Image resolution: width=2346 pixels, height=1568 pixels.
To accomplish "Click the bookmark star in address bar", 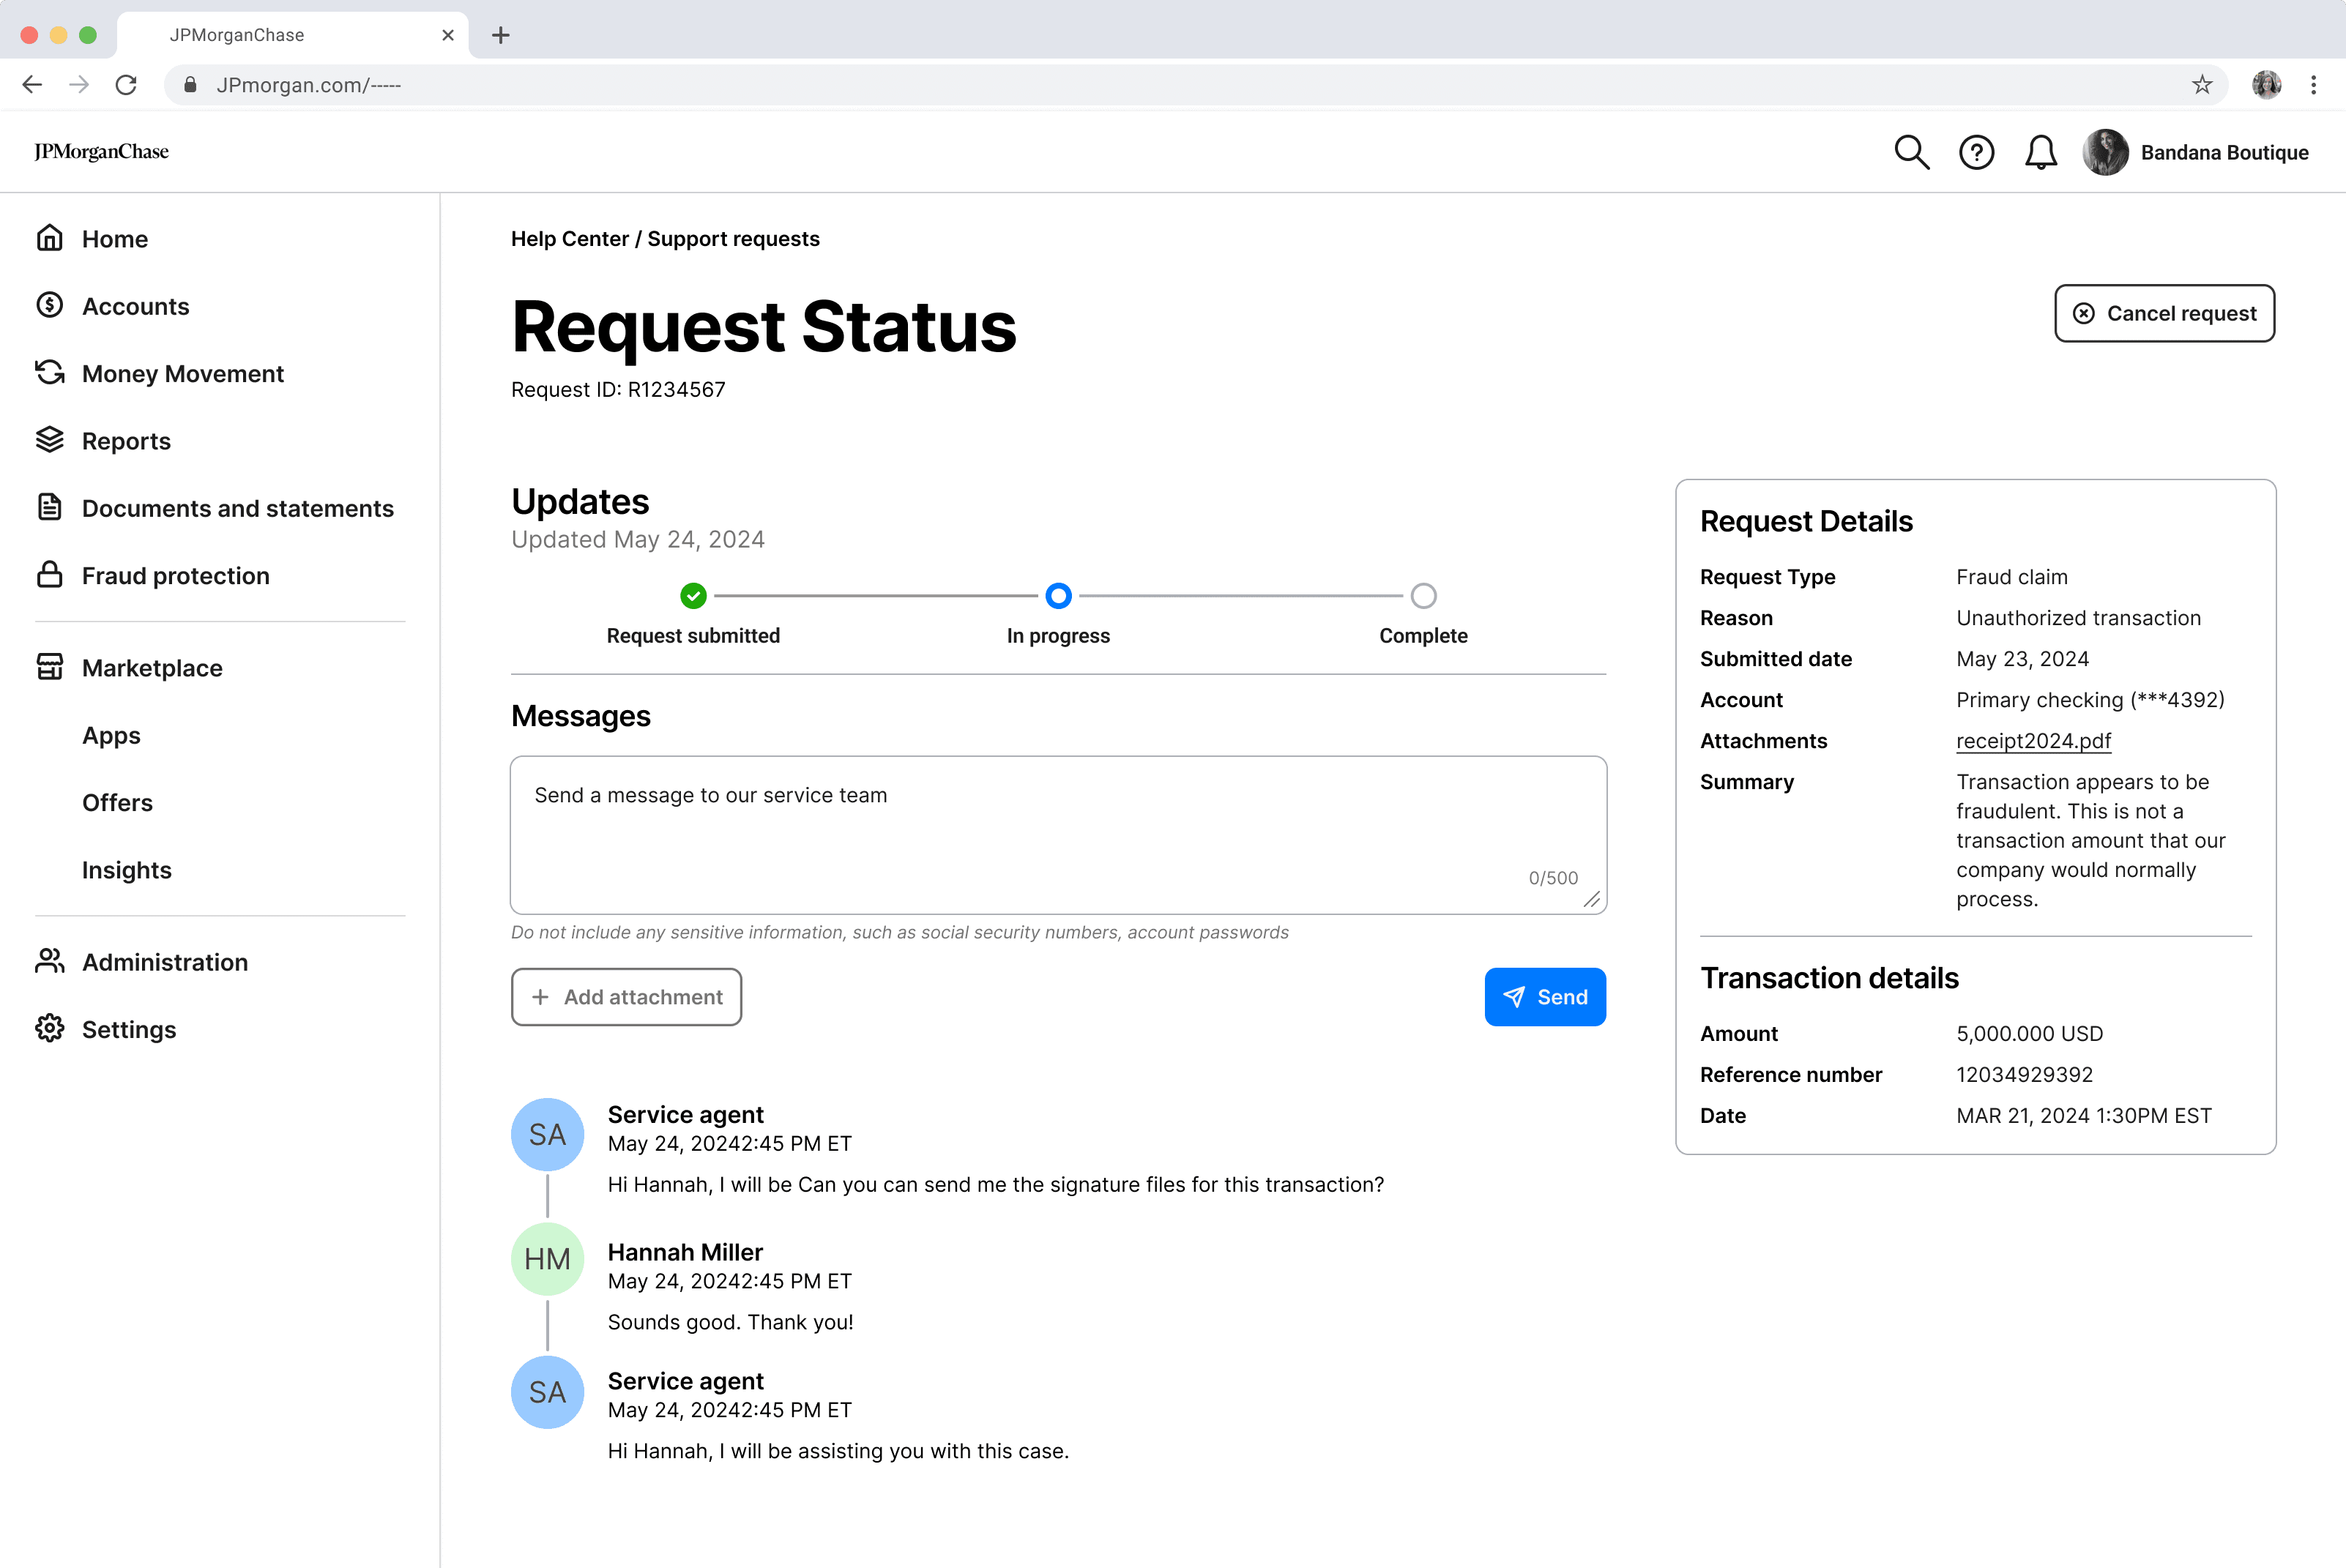I will 2201,85.
